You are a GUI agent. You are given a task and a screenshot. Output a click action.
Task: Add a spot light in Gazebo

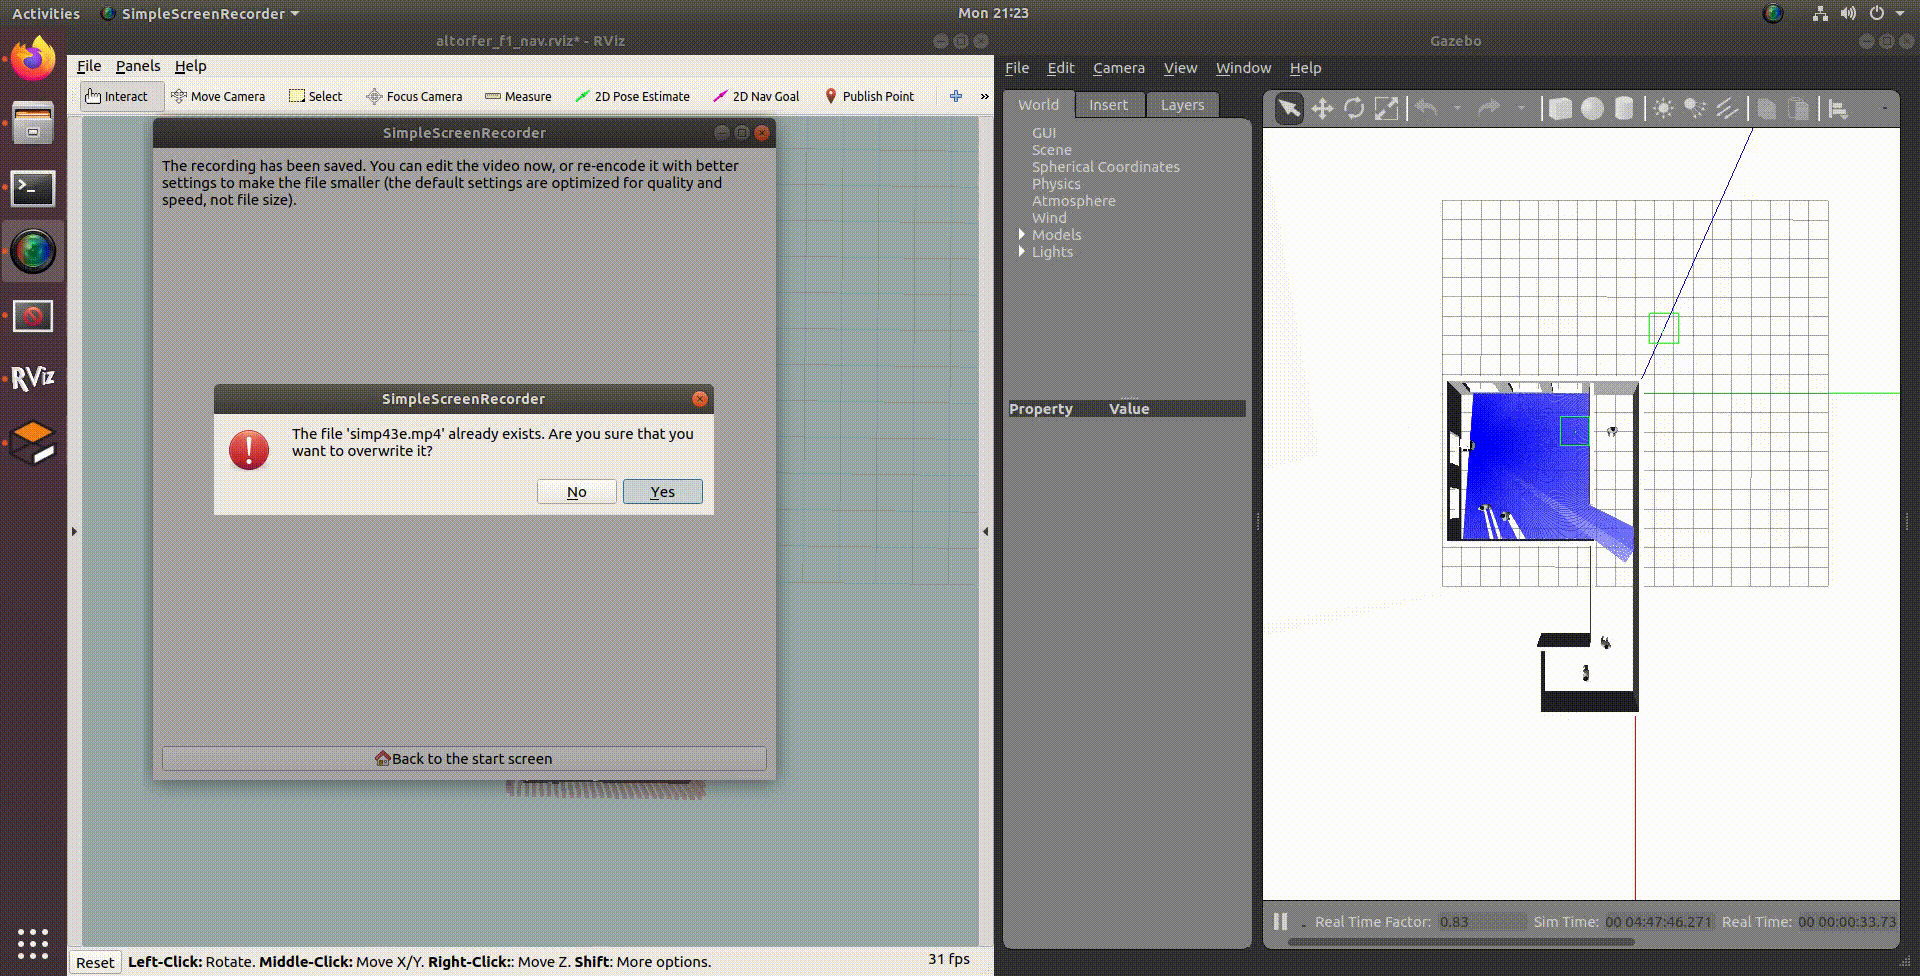1695,109
